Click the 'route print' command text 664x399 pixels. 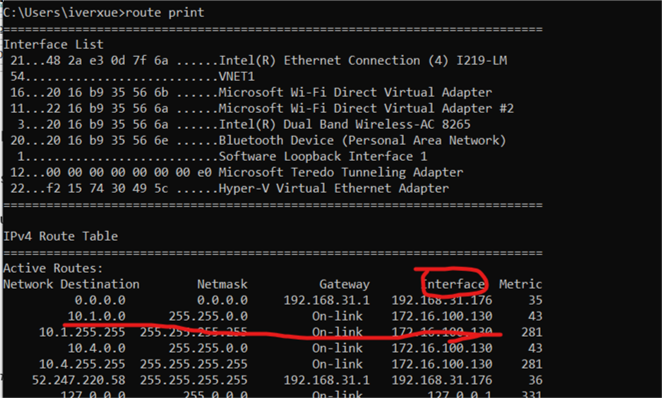[165, 12]
